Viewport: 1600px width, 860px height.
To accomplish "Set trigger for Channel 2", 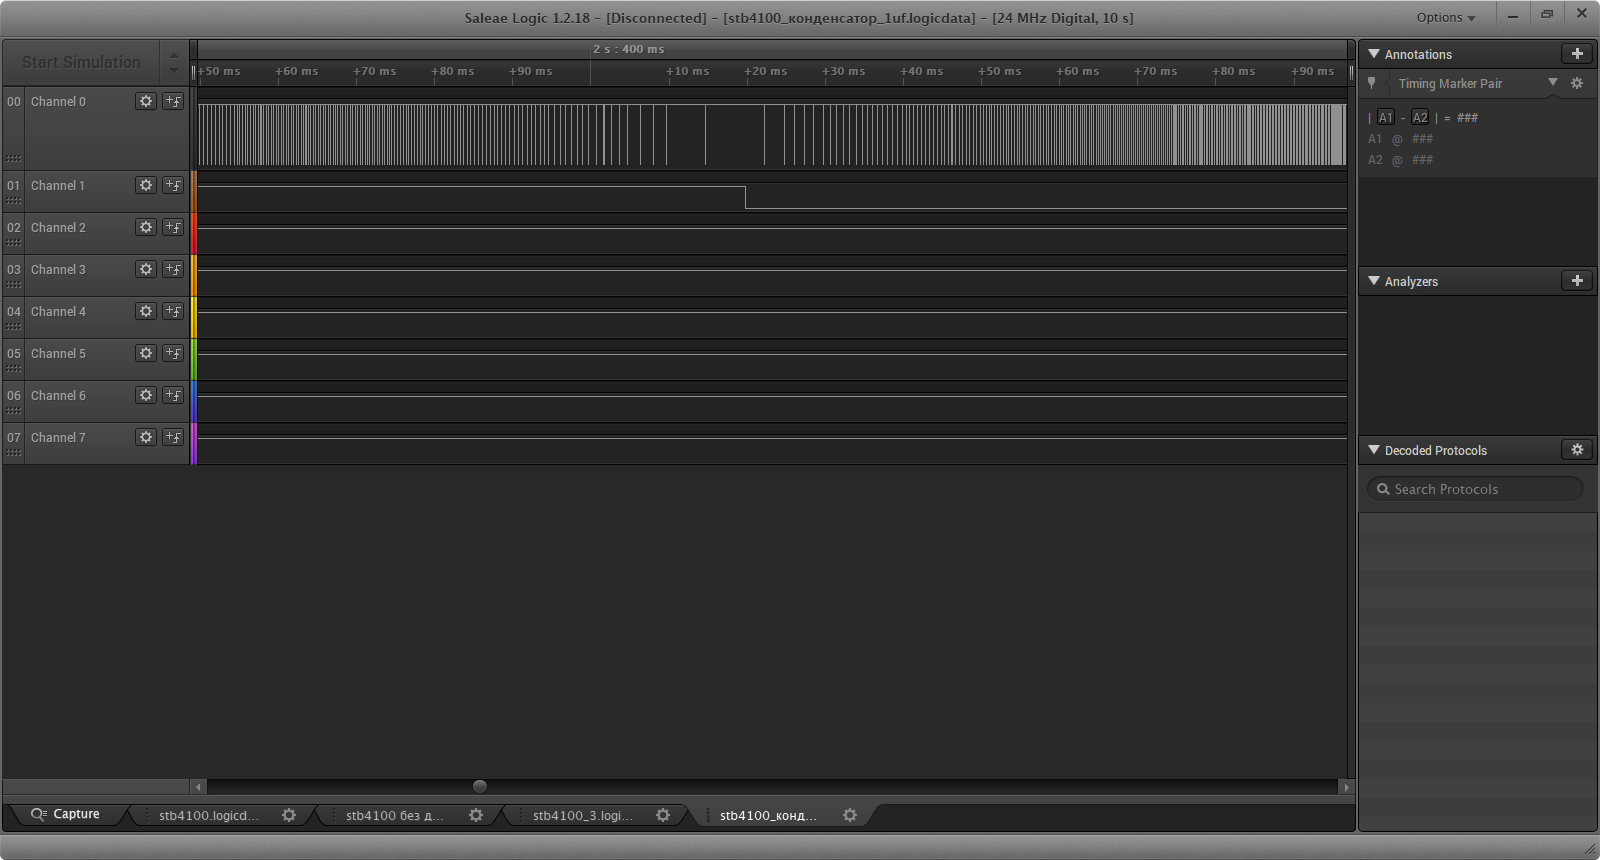I will pos(173,227).
